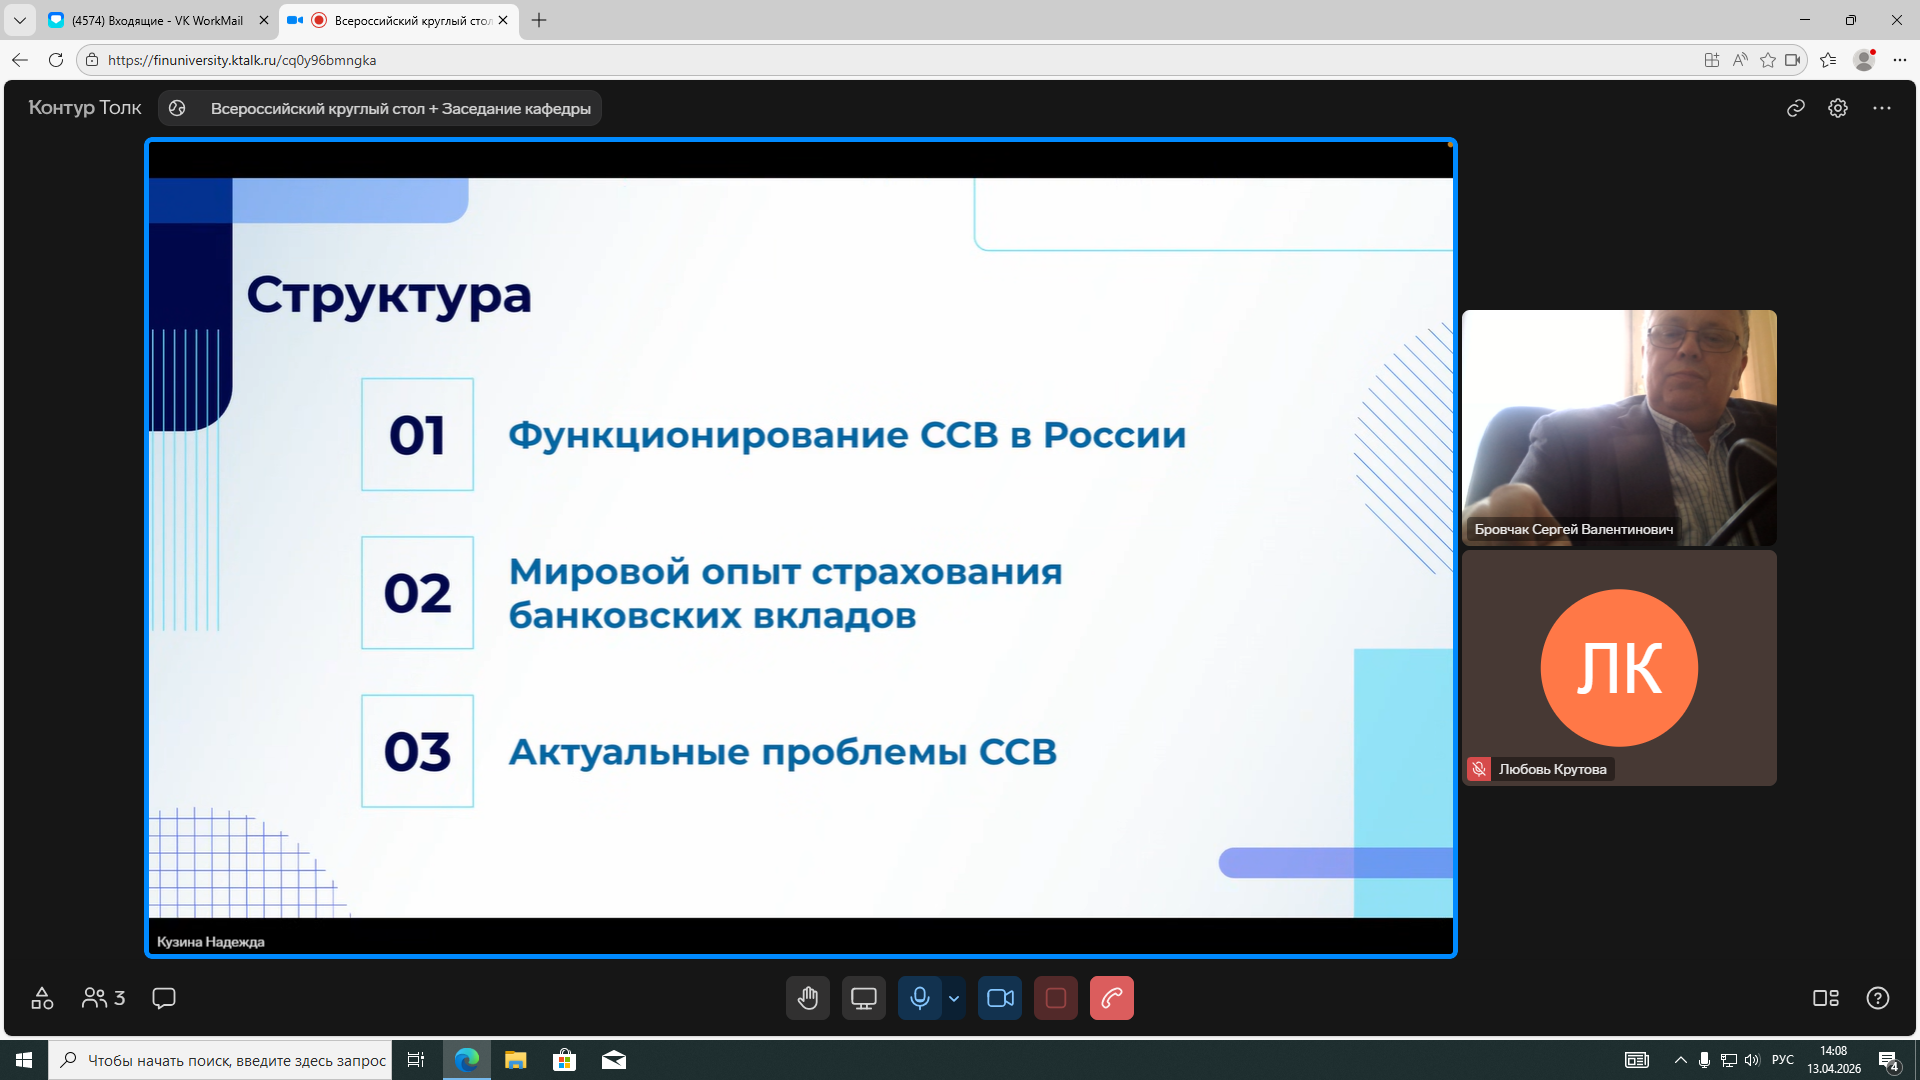Viewport: 1920px width, 1080px height.
Task: Select Бровчак Сергей Валентинович video tile
Action: click(1619, 427)
